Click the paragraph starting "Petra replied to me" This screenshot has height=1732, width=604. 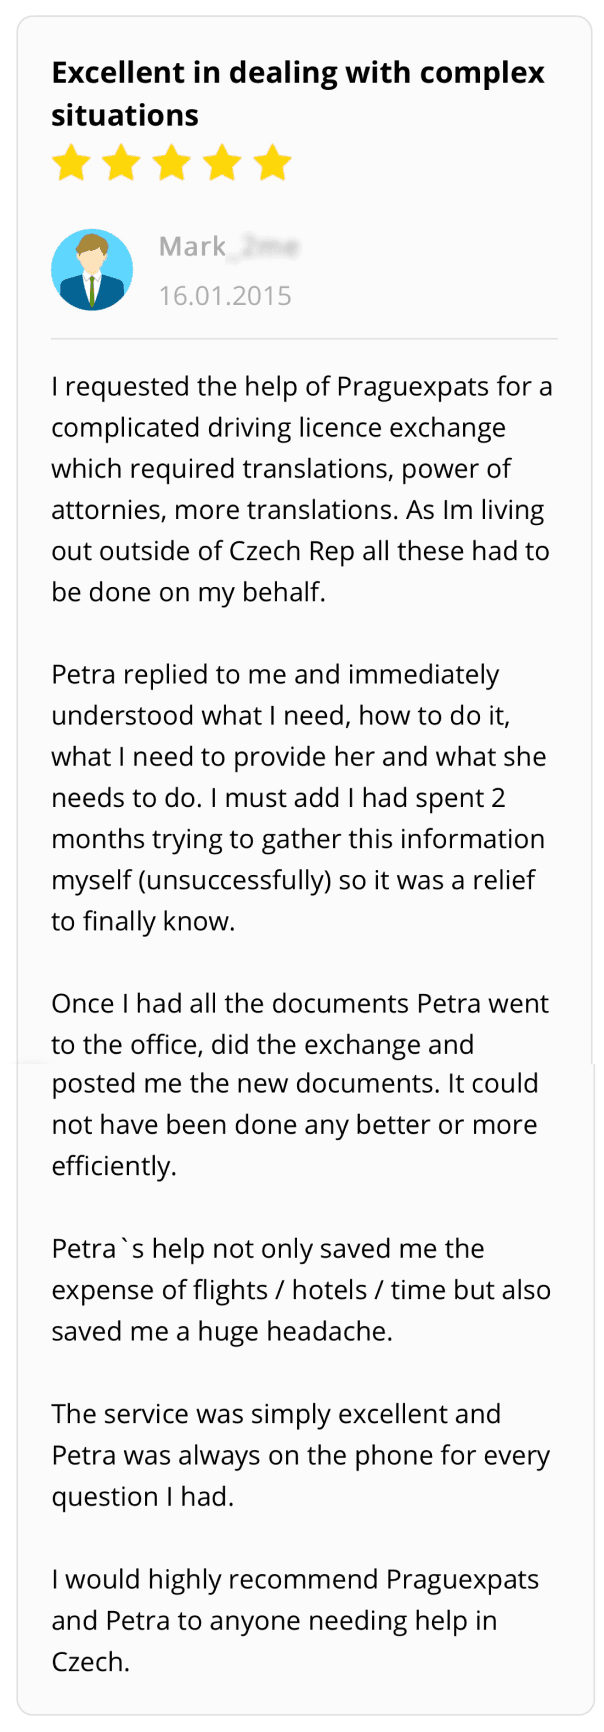pos(299,798)
